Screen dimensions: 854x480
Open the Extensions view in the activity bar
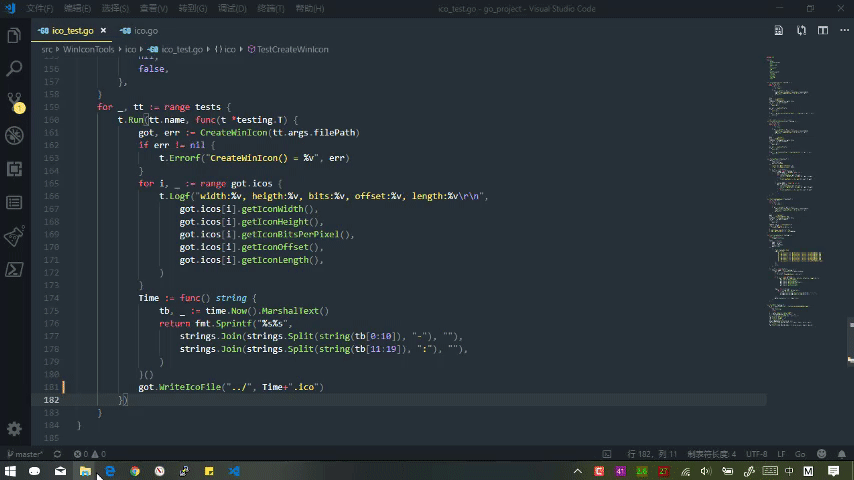click(14, 169)
